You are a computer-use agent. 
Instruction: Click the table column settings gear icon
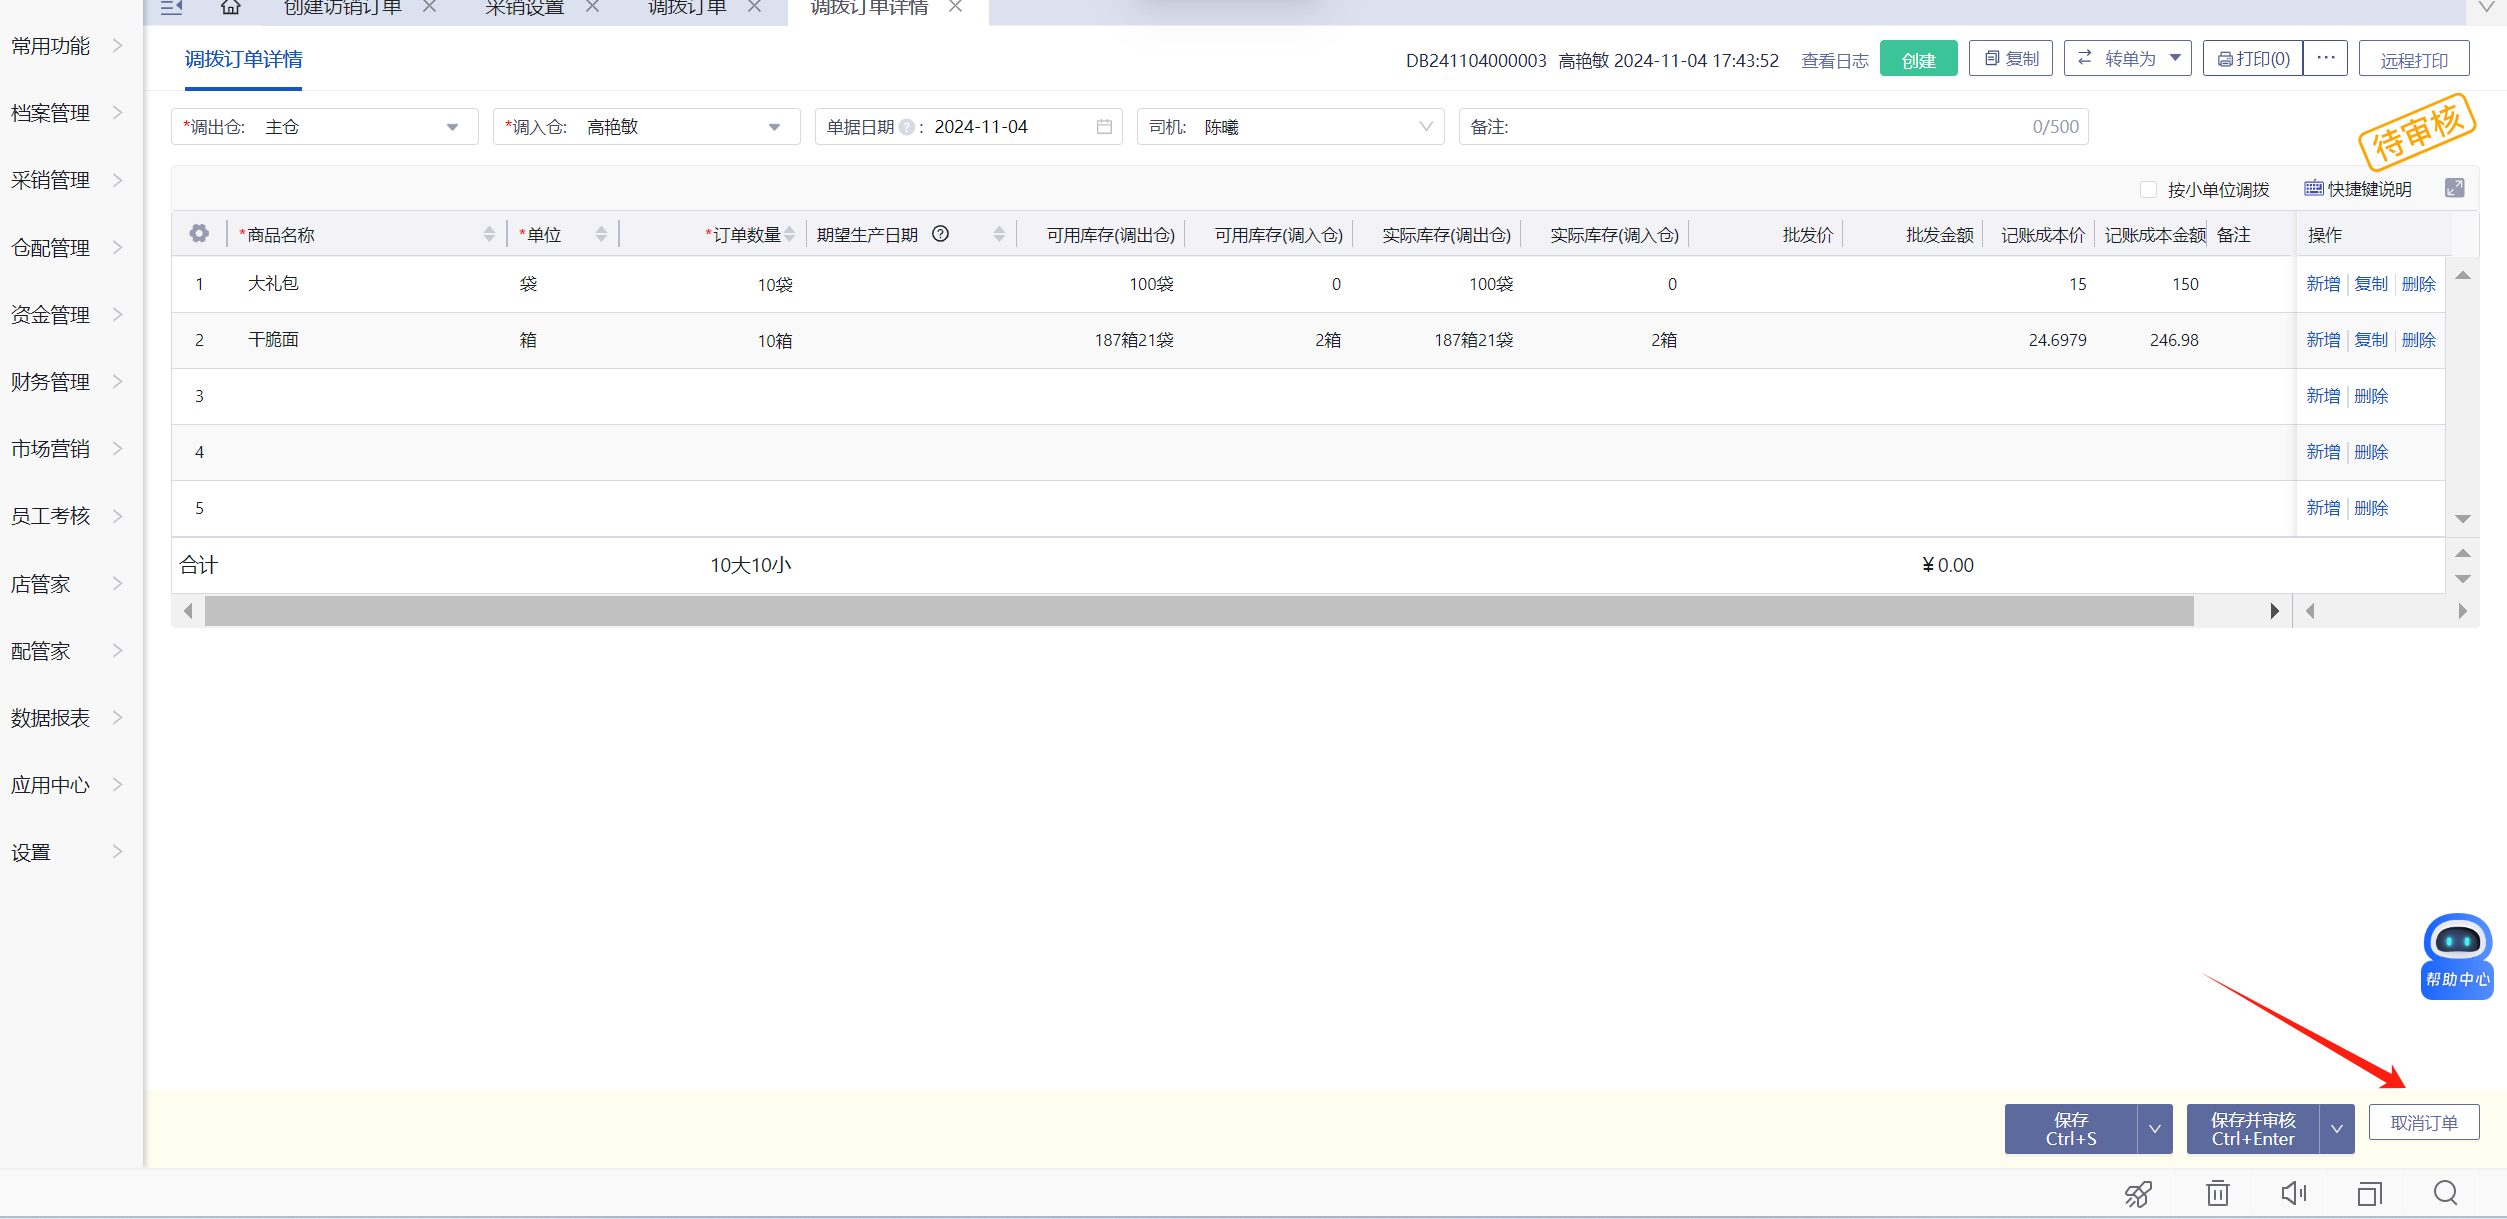[x=199, y=234]
